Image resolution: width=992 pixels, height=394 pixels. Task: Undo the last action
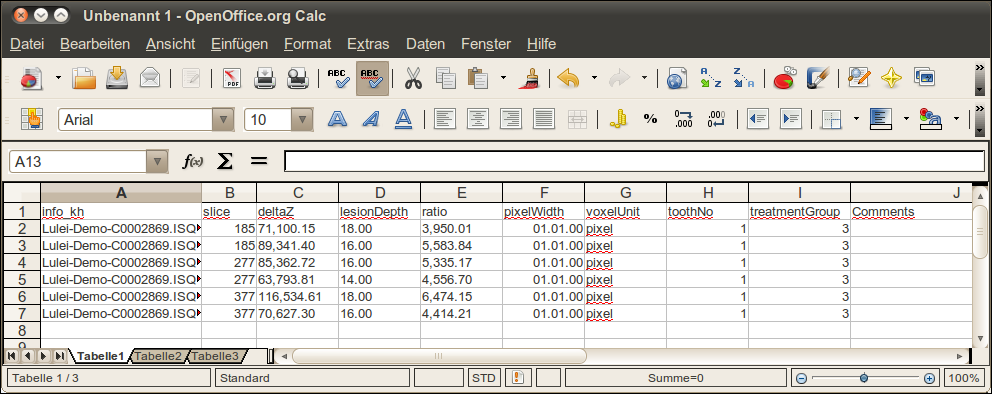pos(569,78)
